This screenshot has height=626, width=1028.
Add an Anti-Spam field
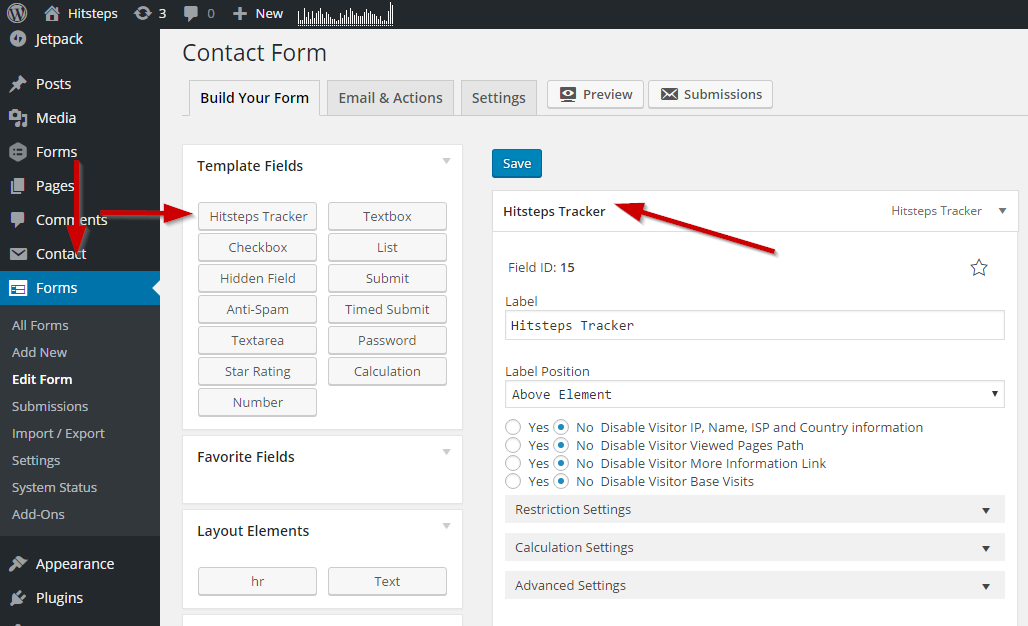point(258,309)
